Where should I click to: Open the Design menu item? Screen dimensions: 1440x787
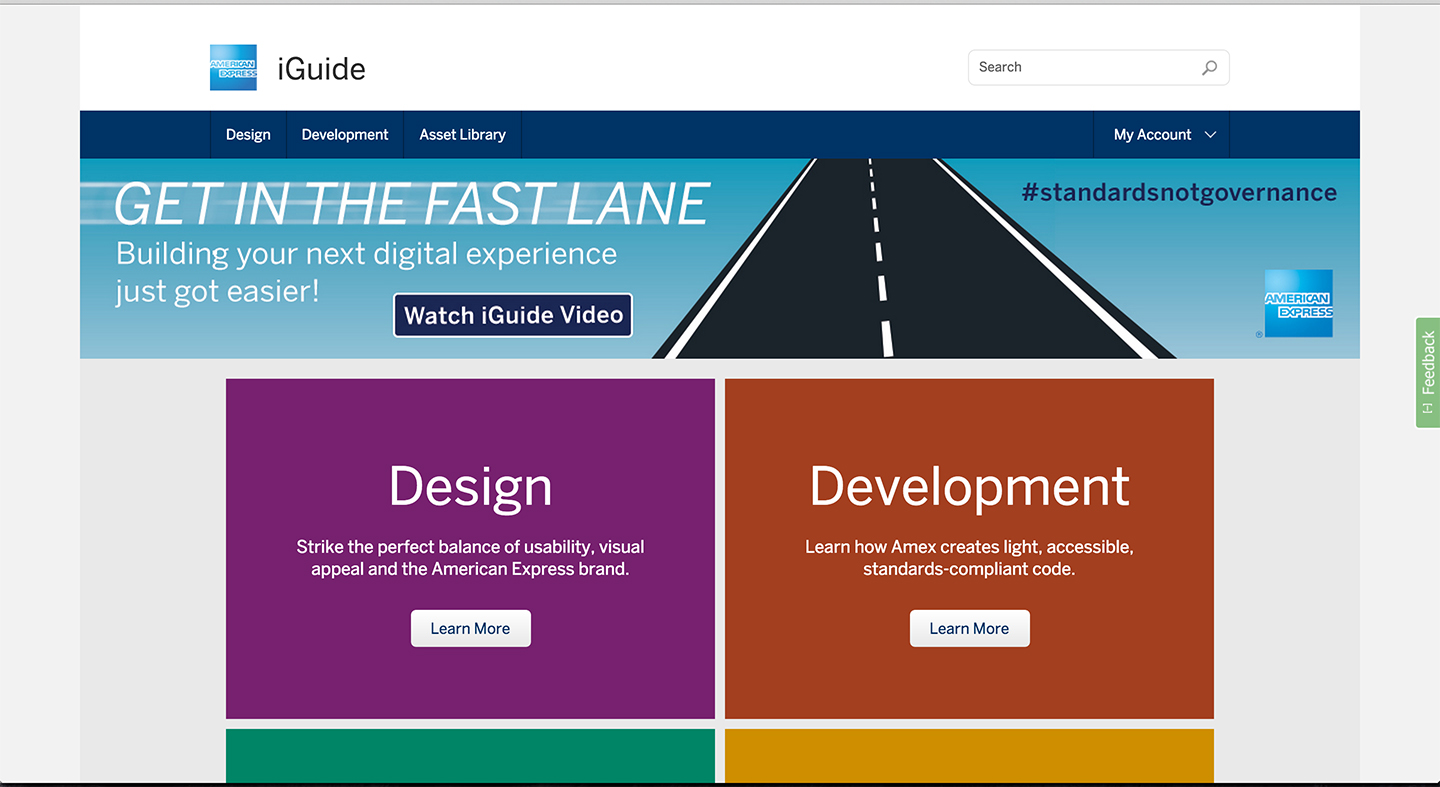(248, 135)
